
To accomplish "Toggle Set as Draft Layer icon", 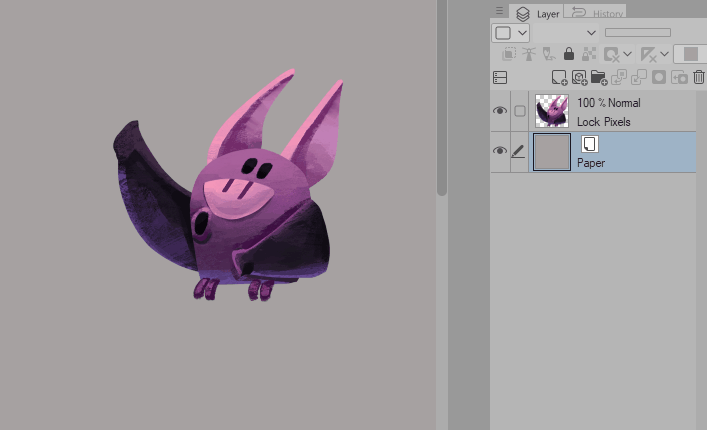I will point(549,54).
